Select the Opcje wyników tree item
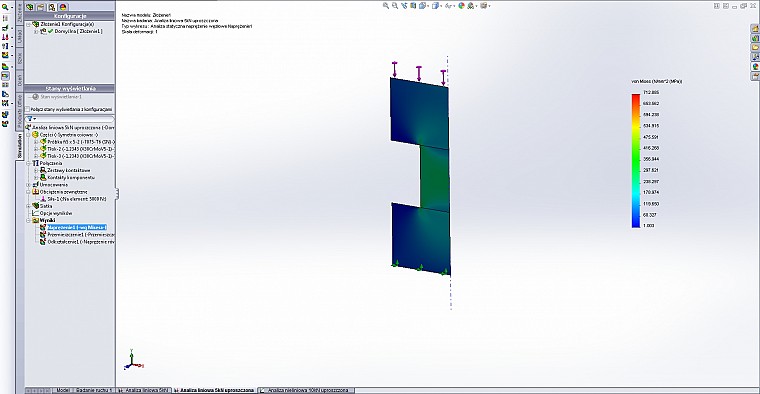The width and height of the screenshot is (760, 394). coord(56,213)
